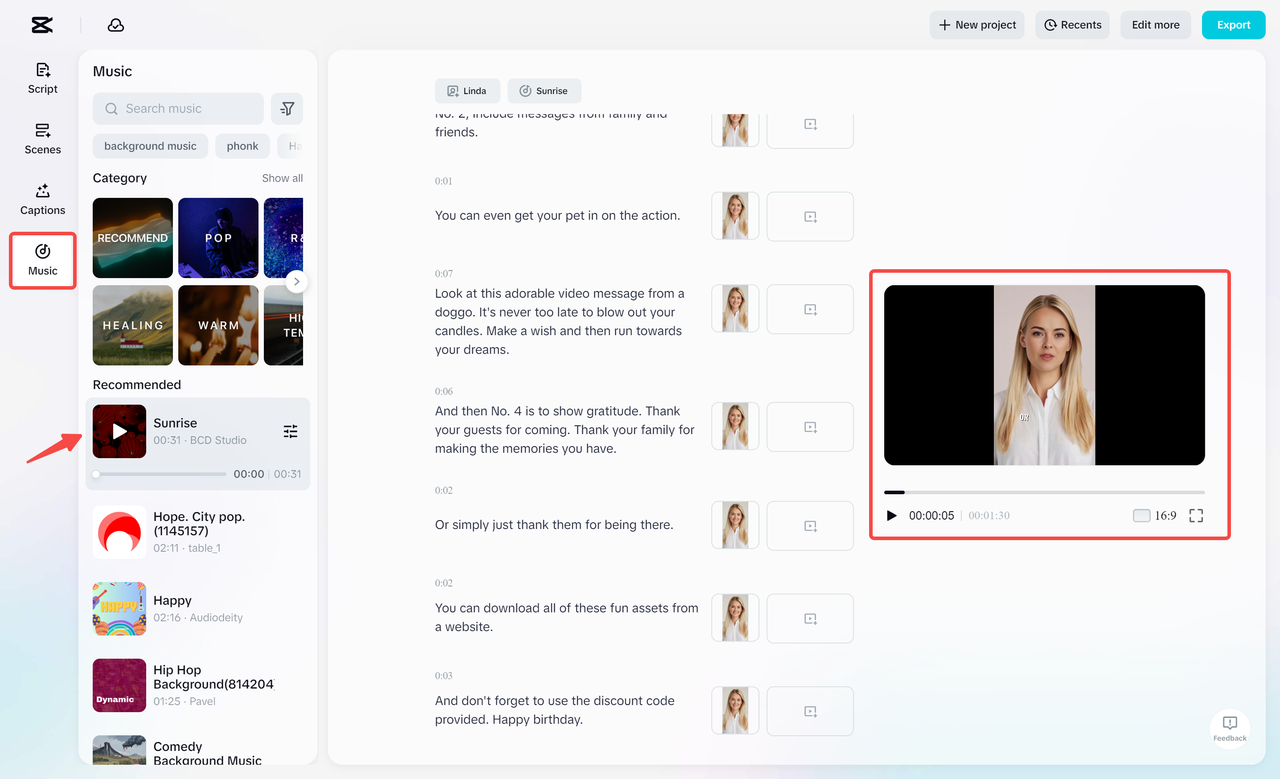Image resolution: width=1280 pixels, height=779 pixels.
Task: Export the video
Action: click(x=1234, y=25)
